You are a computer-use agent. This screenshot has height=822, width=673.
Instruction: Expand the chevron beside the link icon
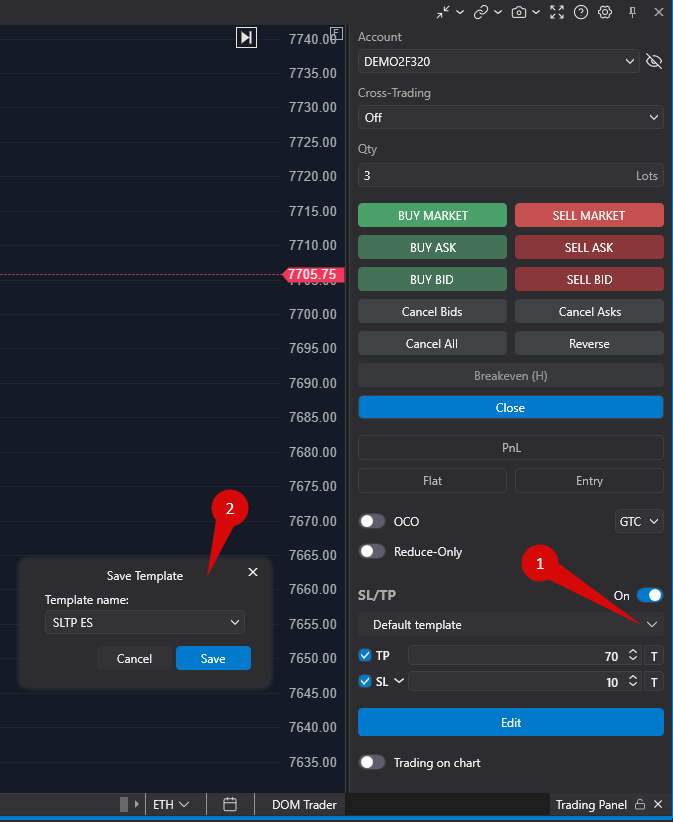498,12
